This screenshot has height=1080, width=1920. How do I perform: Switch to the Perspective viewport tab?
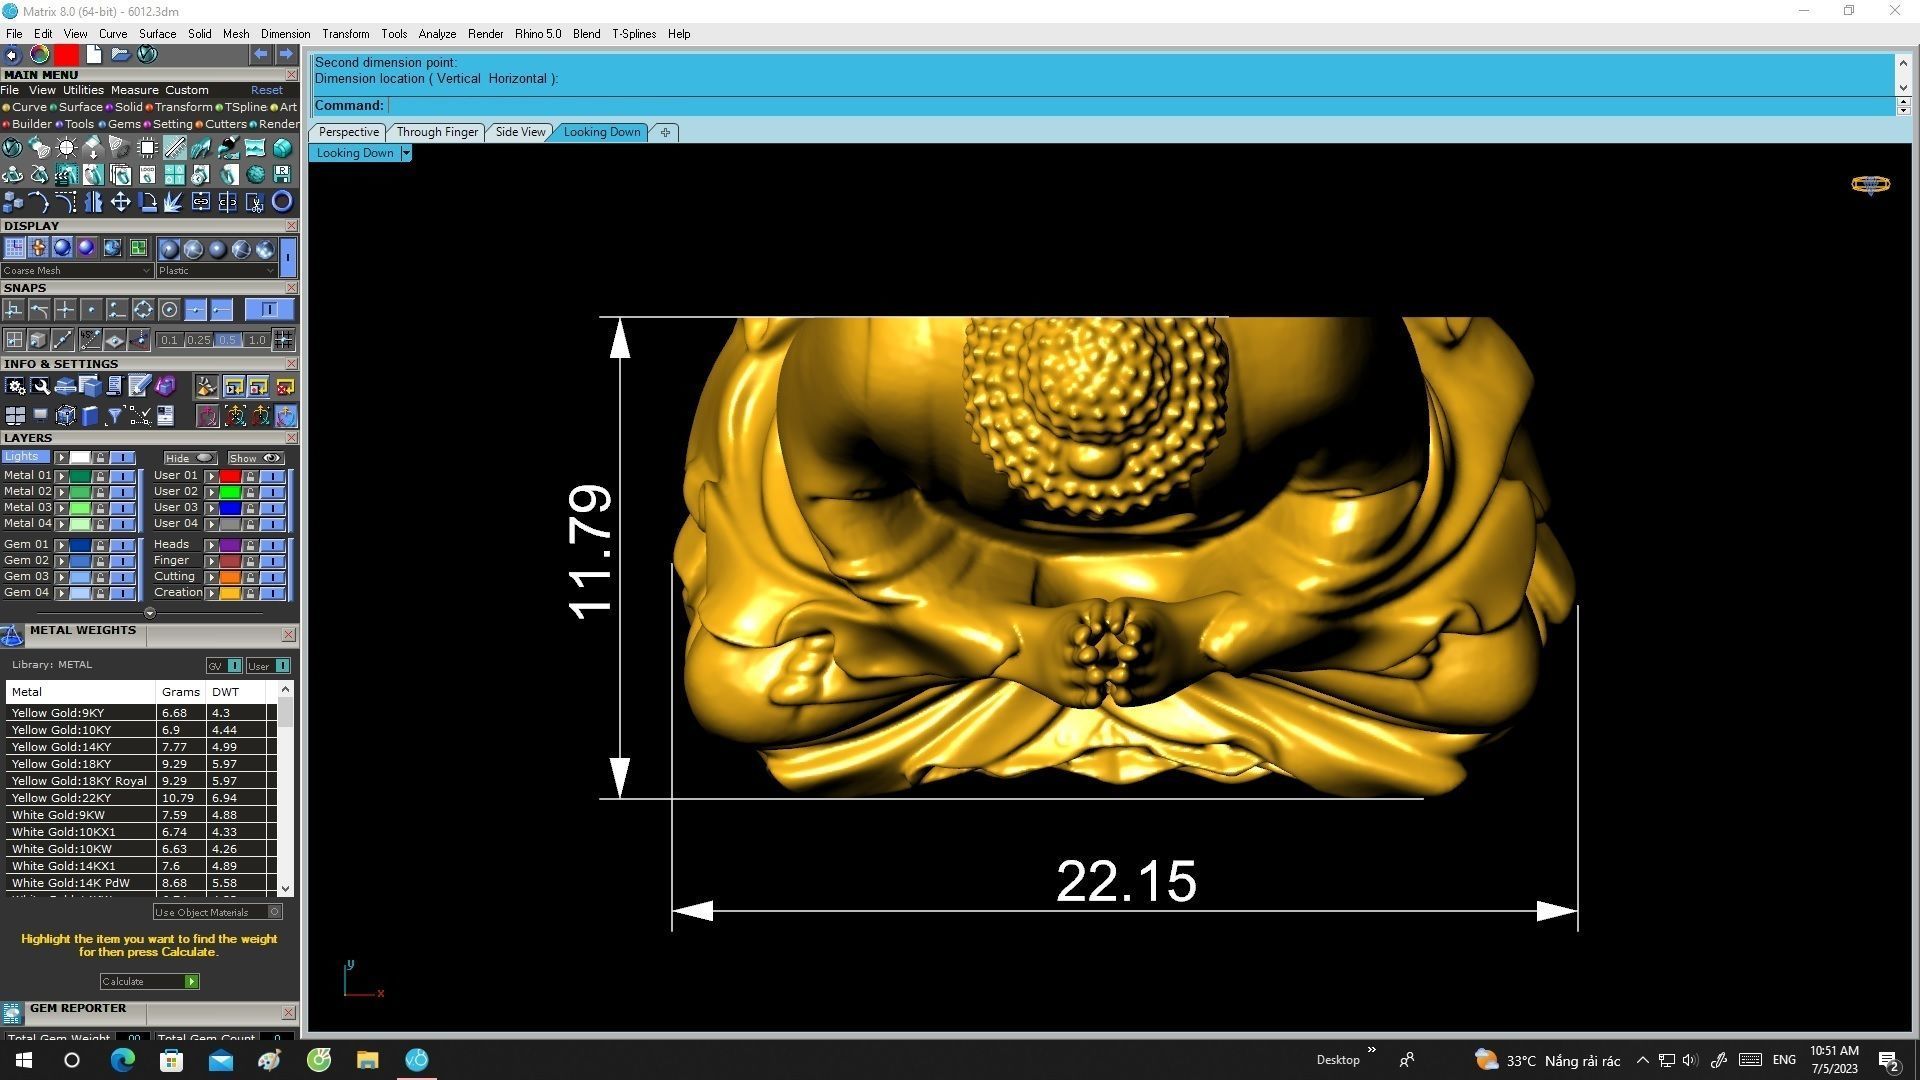348,132
